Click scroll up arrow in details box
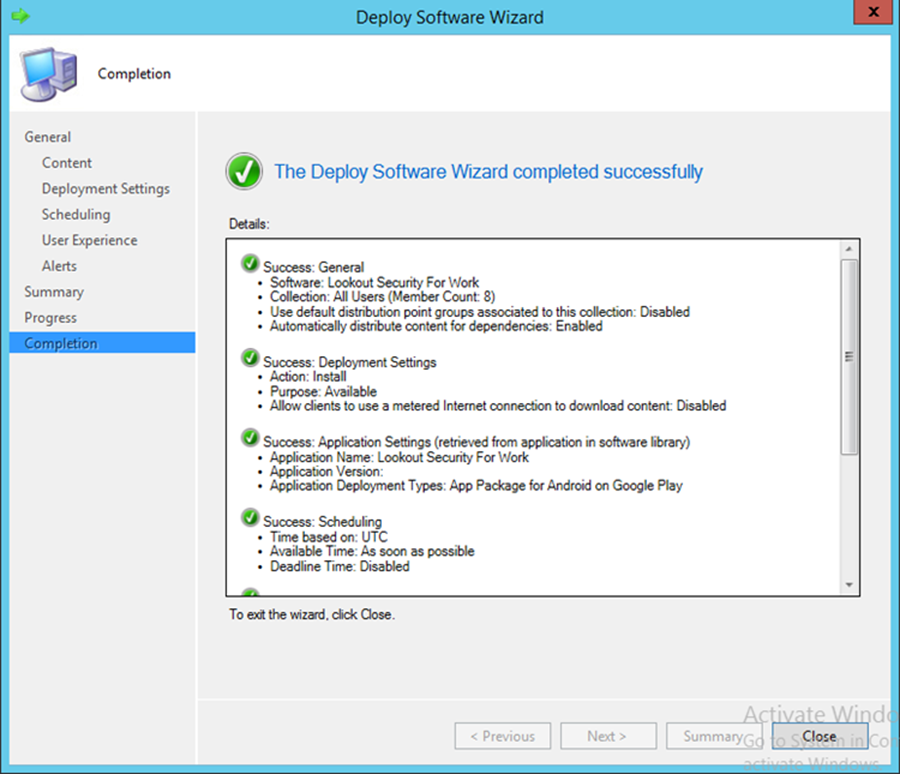The width and height of the screenshot is (900, 774). [849, 249]
